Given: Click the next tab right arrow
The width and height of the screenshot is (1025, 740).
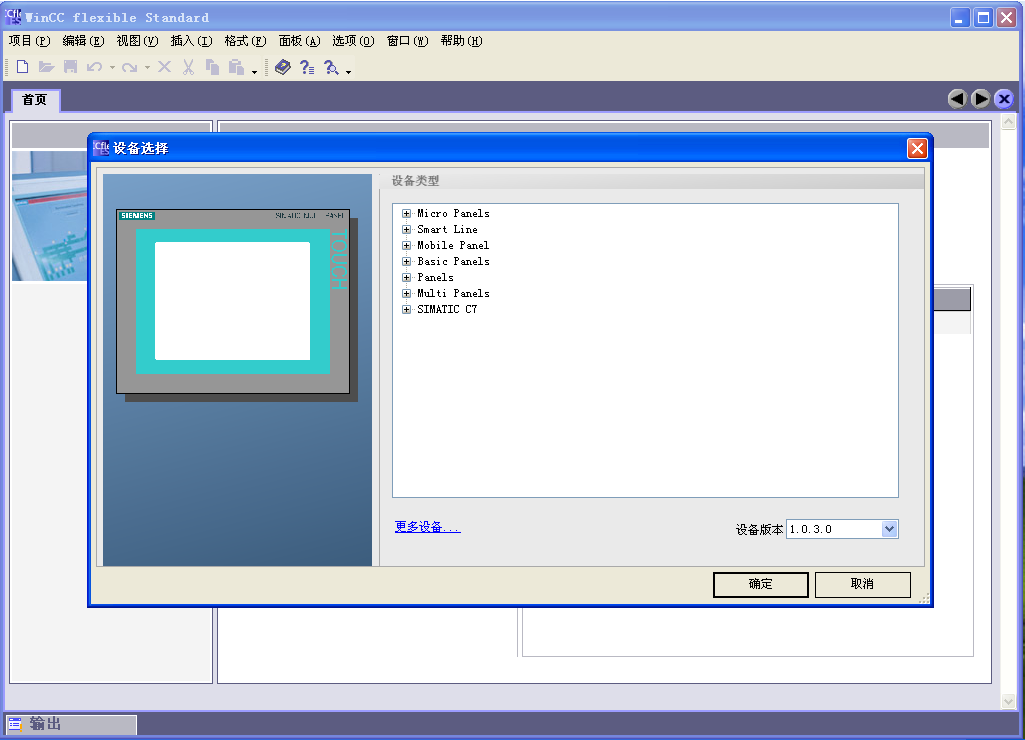Looking at the screenshot, I should (981, 99).
